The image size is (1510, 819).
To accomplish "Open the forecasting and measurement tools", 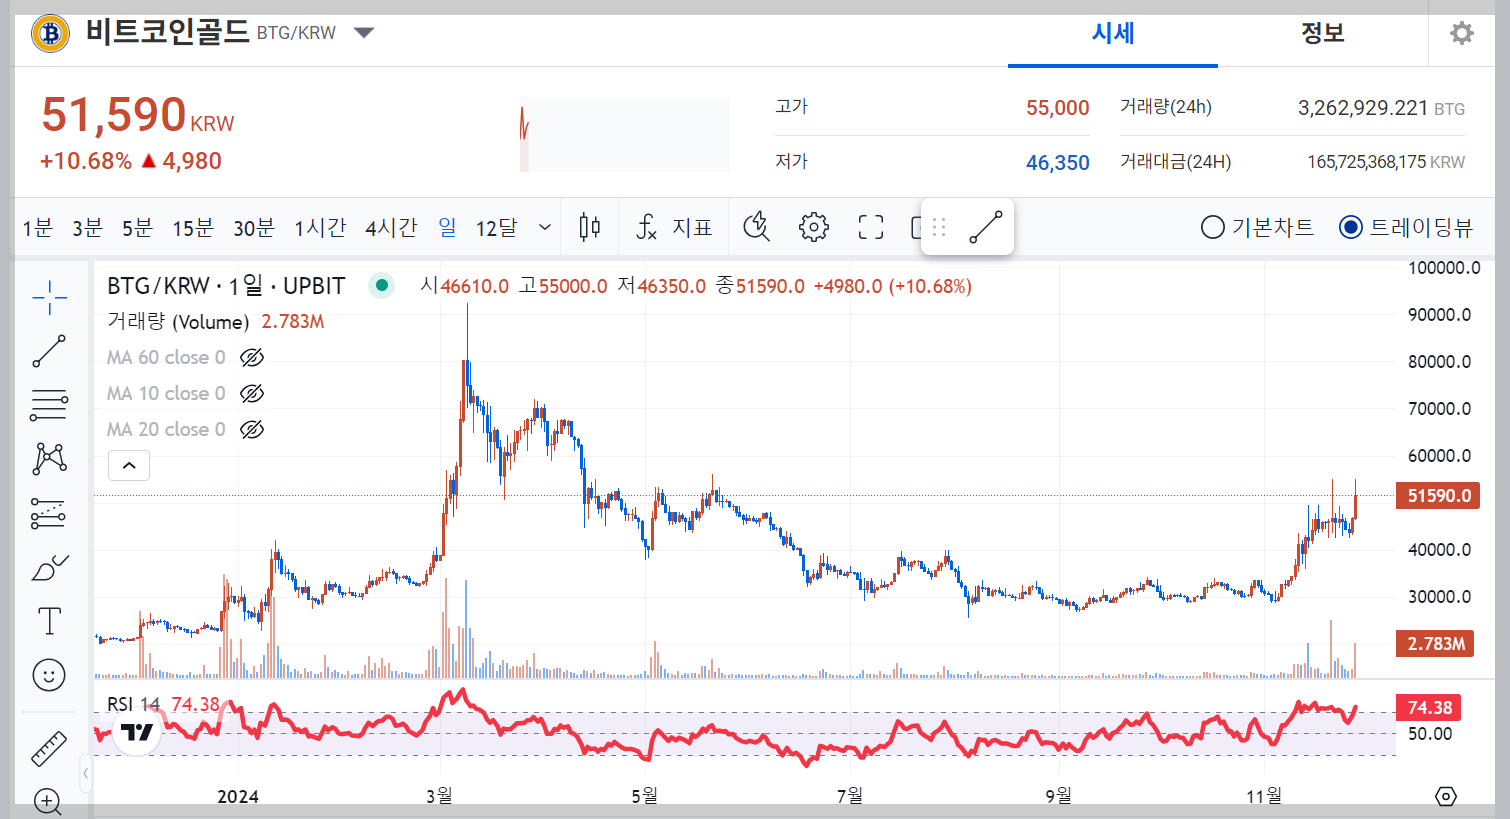I will click(x=49, y=513).
